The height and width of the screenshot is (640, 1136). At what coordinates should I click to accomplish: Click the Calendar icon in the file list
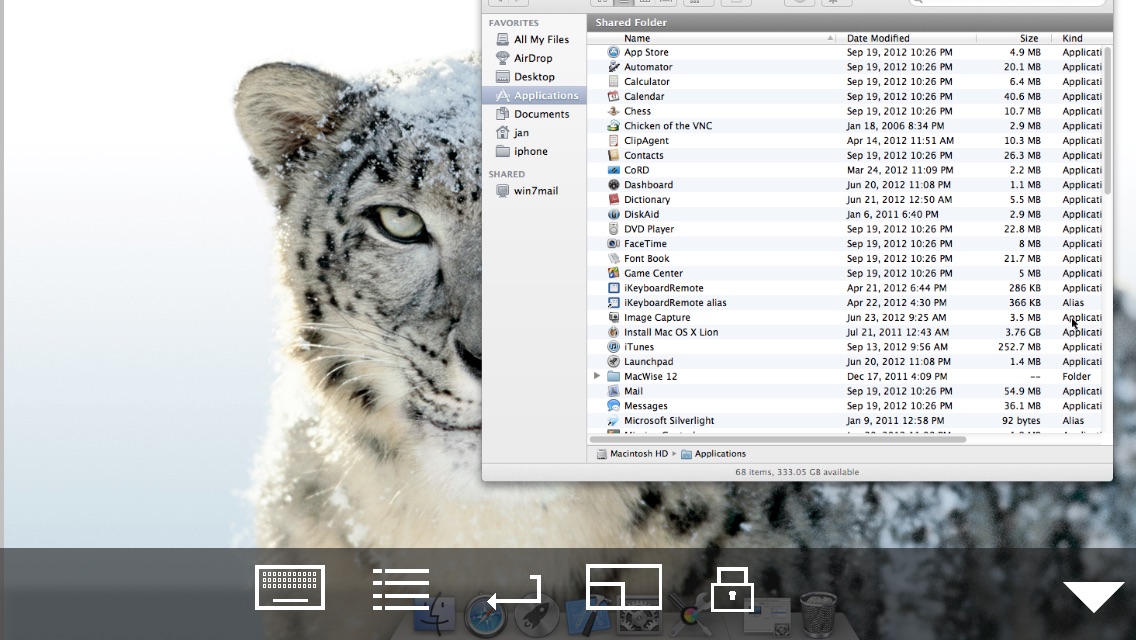614,96
